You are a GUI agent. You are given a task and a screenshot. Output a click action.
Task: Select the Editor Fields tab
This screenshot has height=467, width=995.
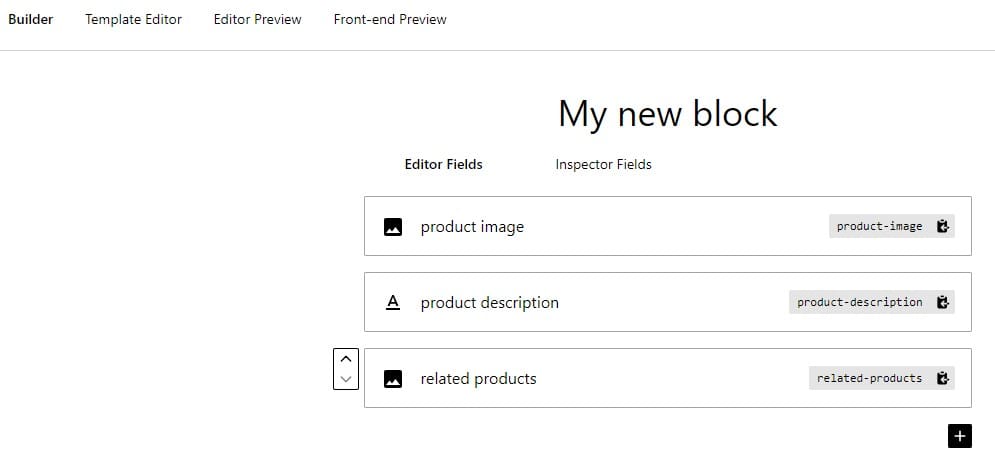pyautogui.click(x=444, y=164)
